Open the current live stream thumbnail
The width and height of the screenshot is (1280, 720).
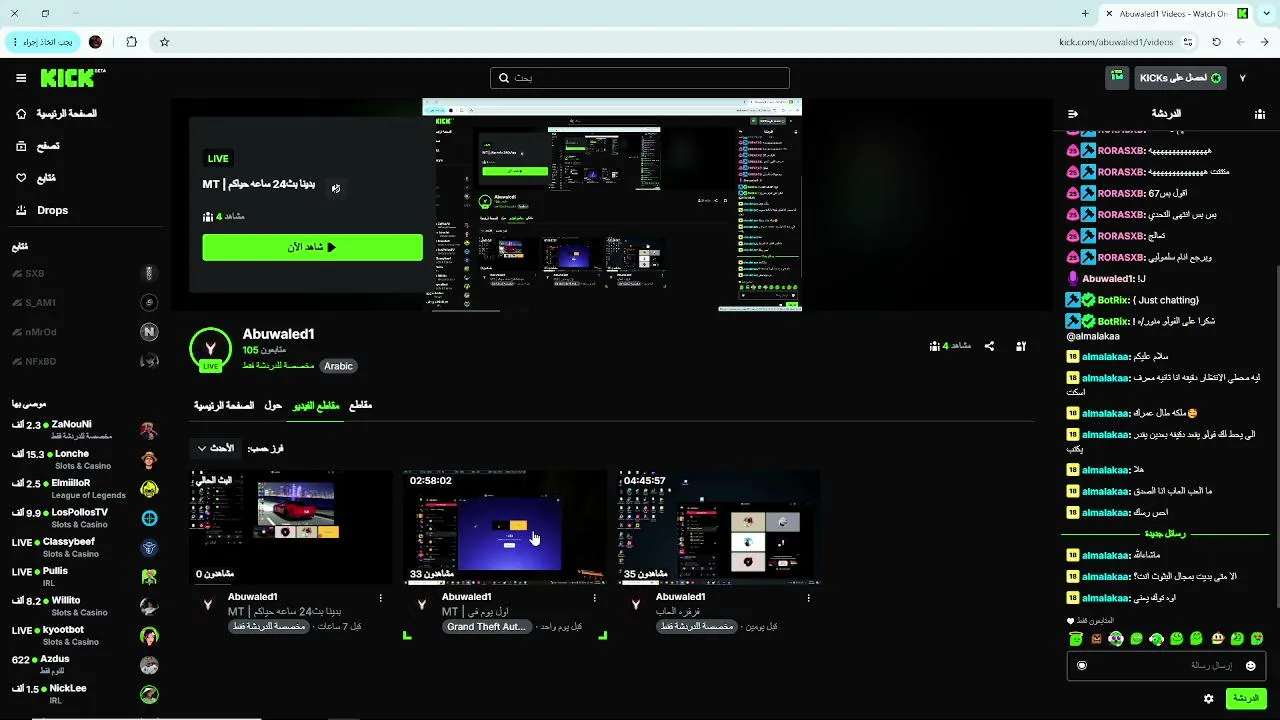pyautogui.click(x=291, y=527)
